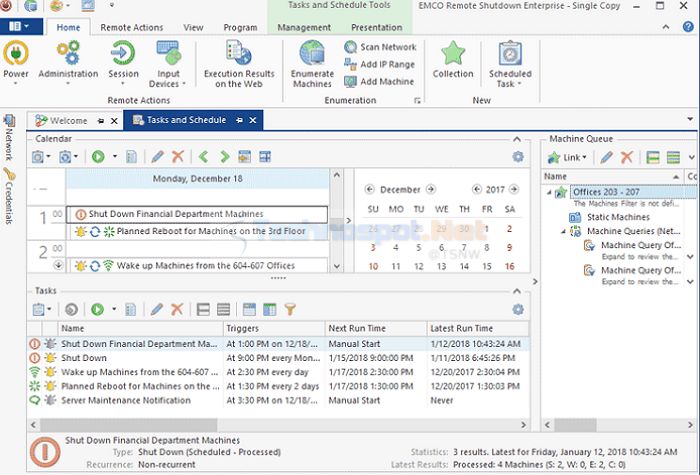
Task: Pin the Tasks and Schedule tab
Action: 239,120
